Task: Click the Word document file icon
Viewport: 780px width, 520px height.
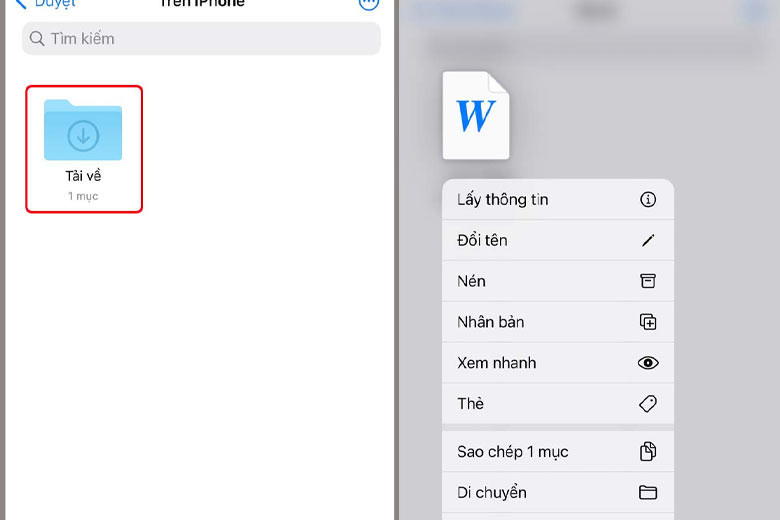Action: pyautogui.click(x=476, y=115)
